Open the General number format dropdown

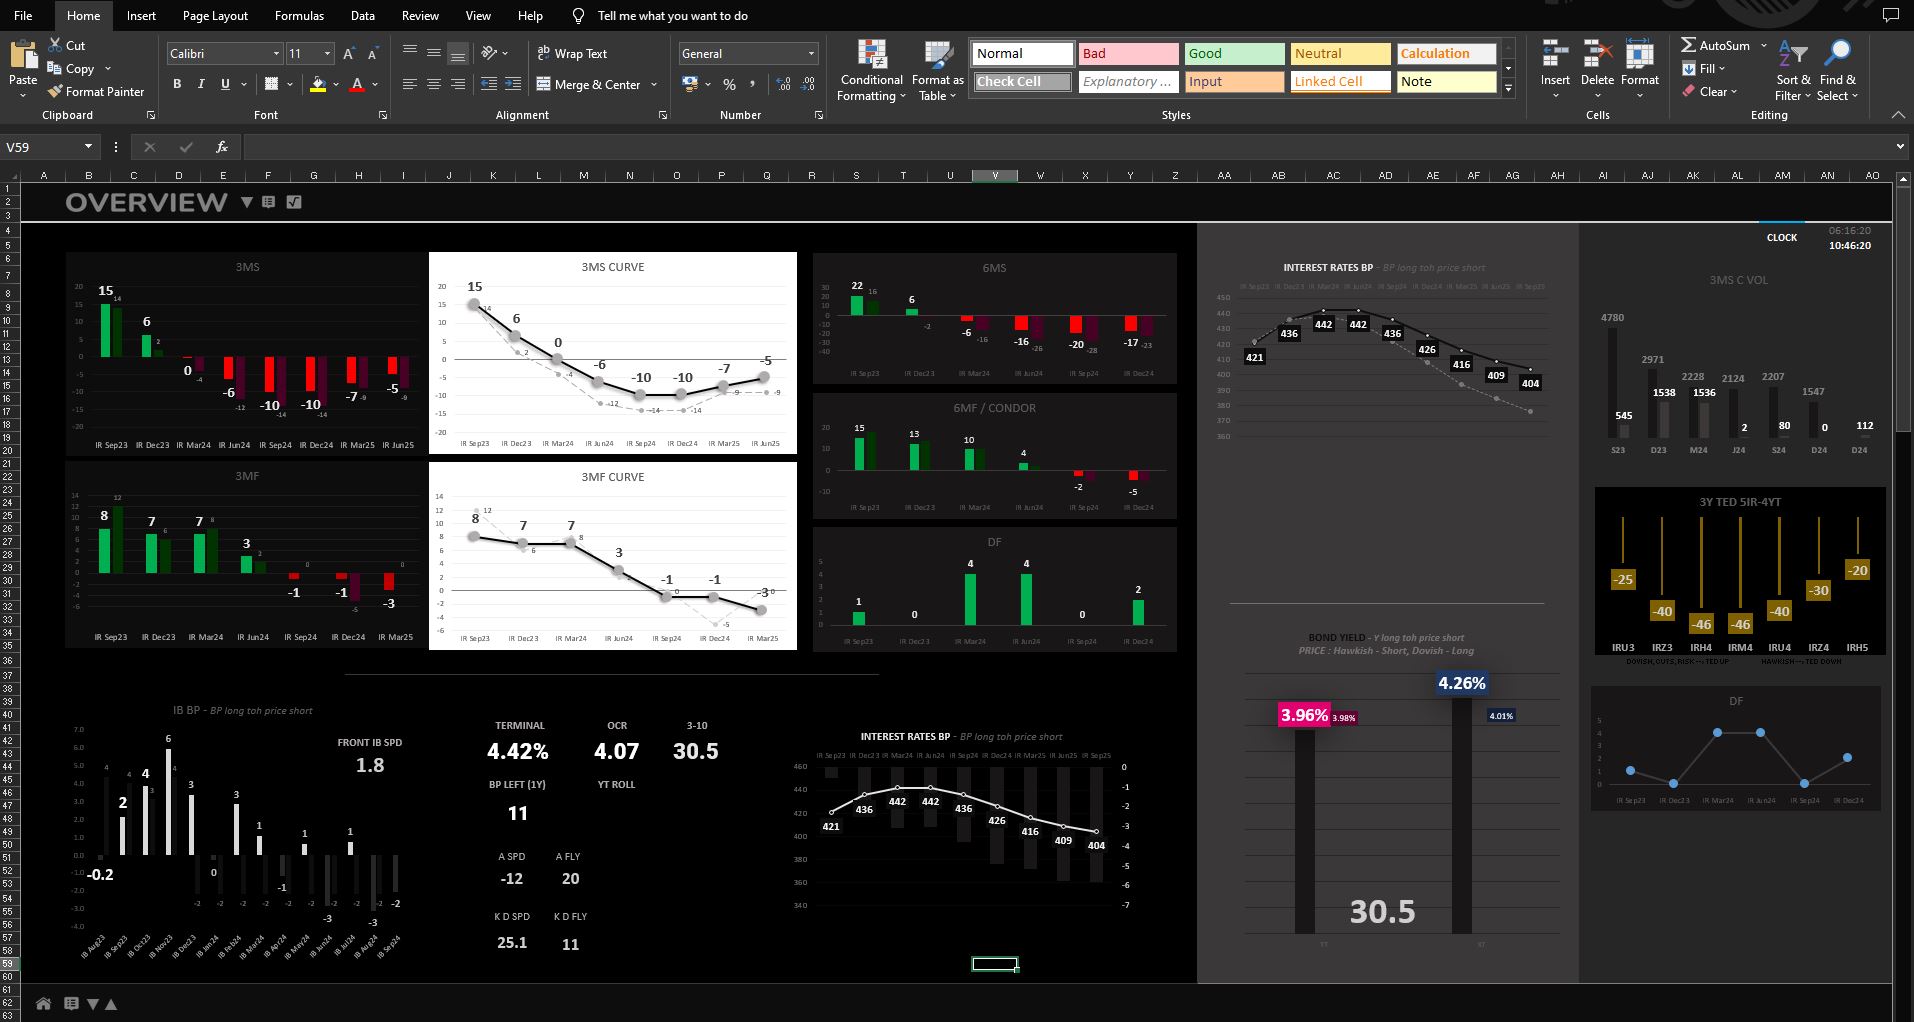click(x=811, y=54)
